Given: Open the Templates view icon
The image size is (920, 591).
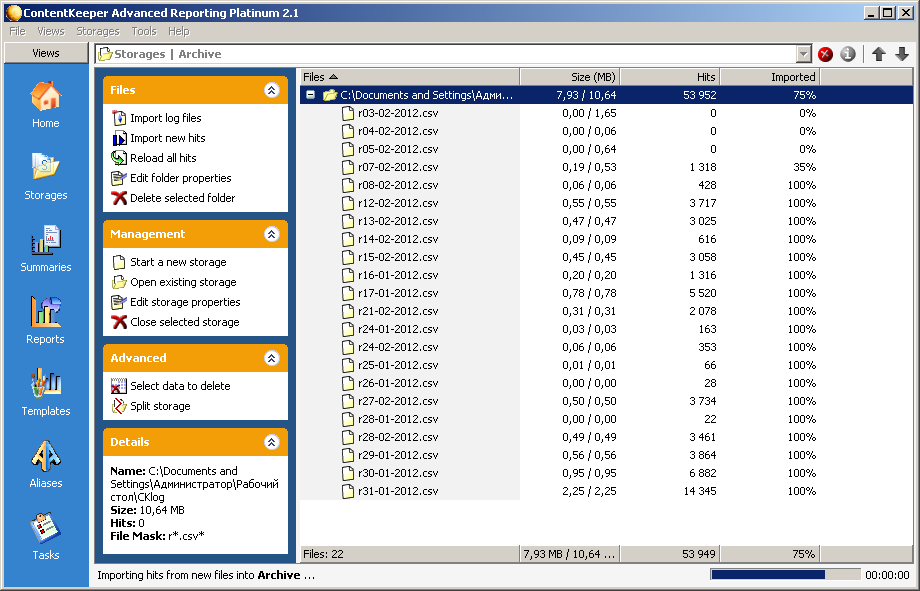Looking at the screenshot, I should tap(46, 383).
